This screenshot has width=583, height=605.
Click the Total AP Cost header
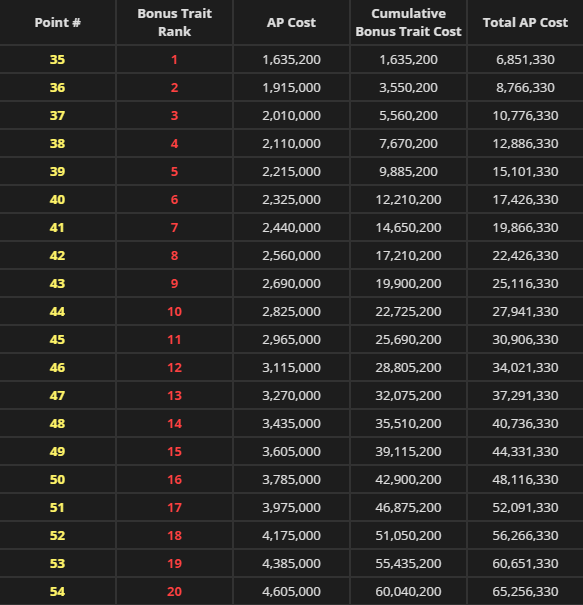coord(525,22)
